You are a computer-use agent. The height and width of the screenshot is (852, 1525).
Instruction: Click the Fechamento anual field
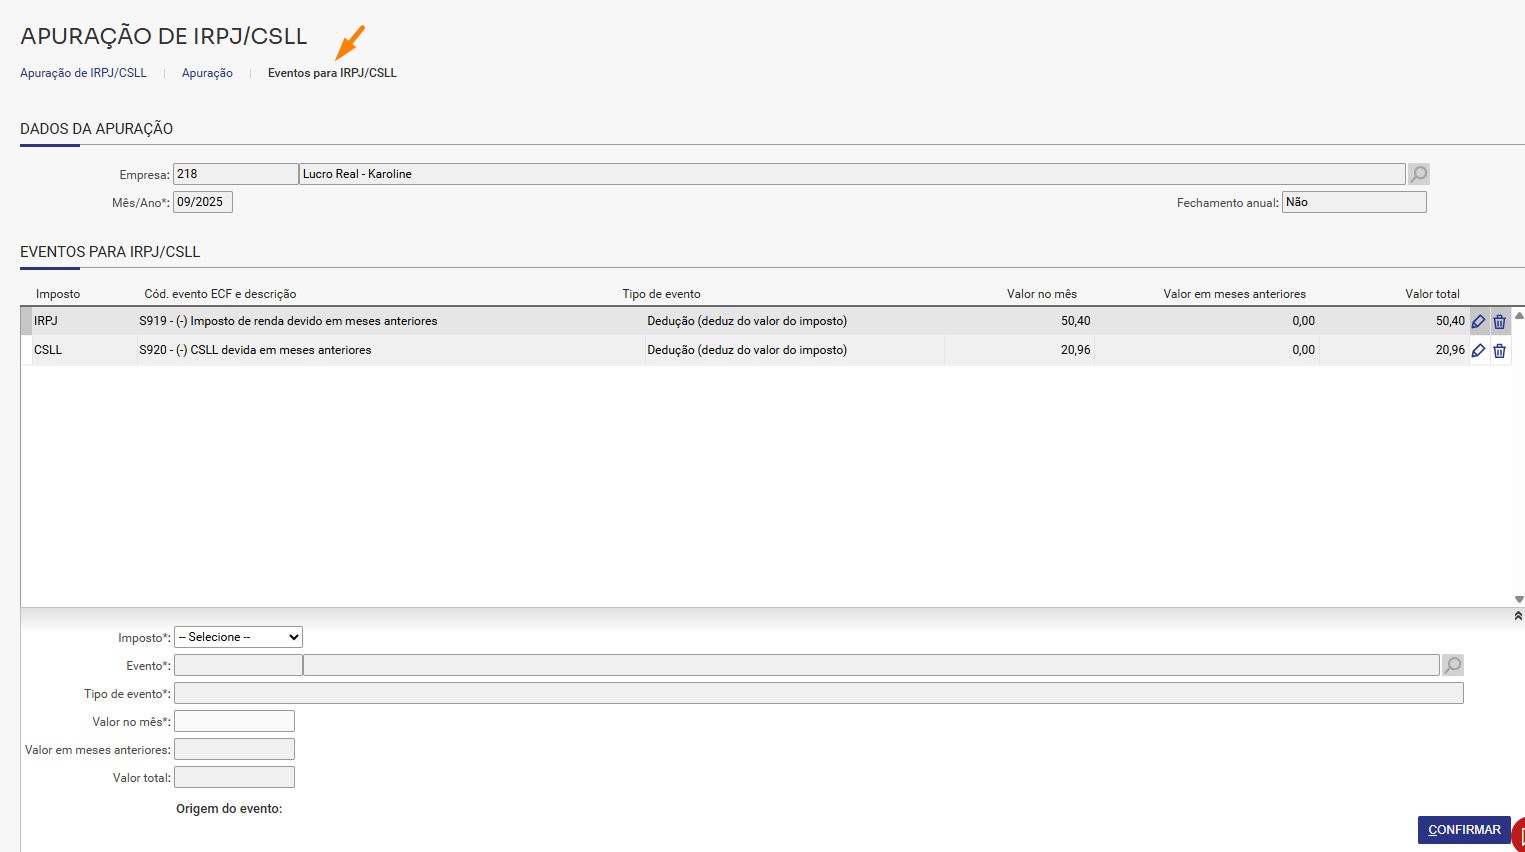(1354, 202)
